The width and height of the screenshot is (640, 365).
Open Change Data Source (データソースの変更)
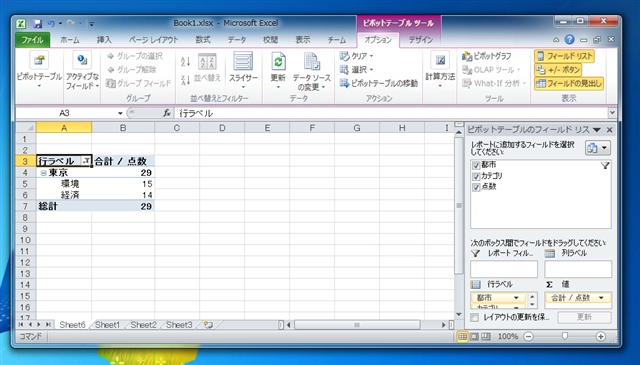point(311,71)
